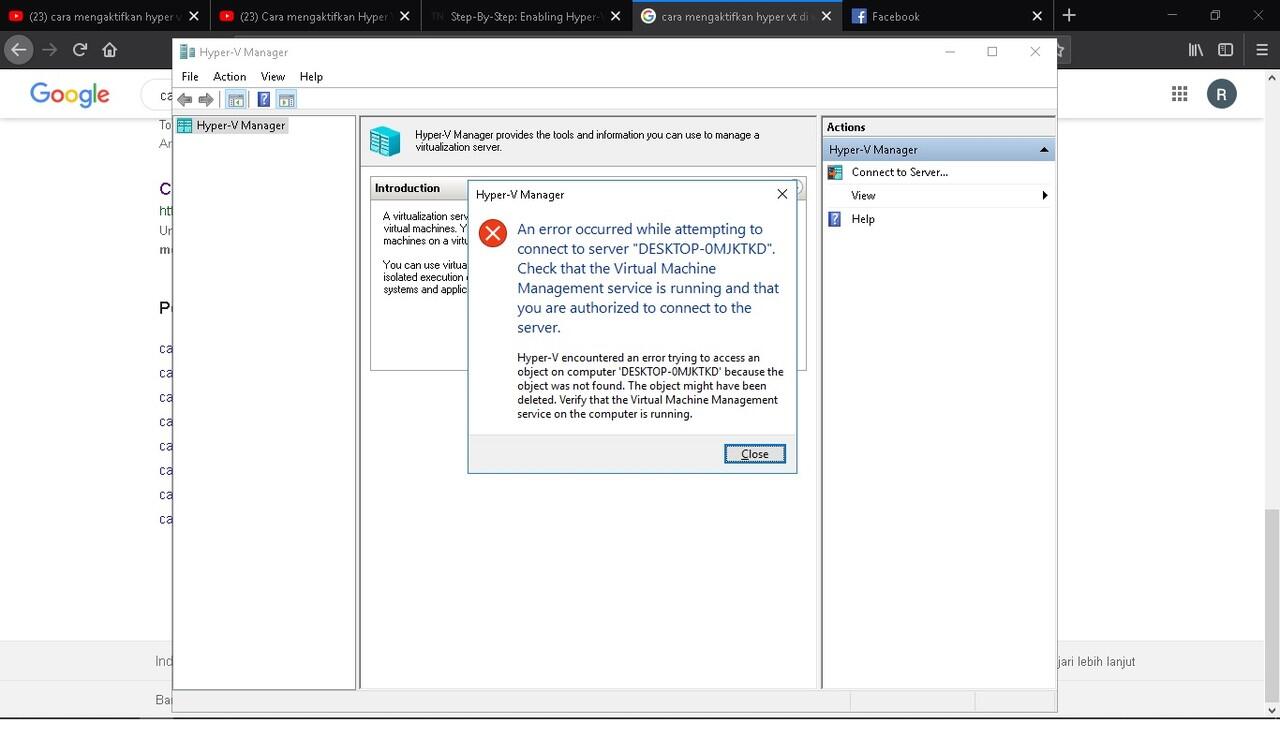
Task: Reload the page in Firefox
Action: (x=80, y=49)
